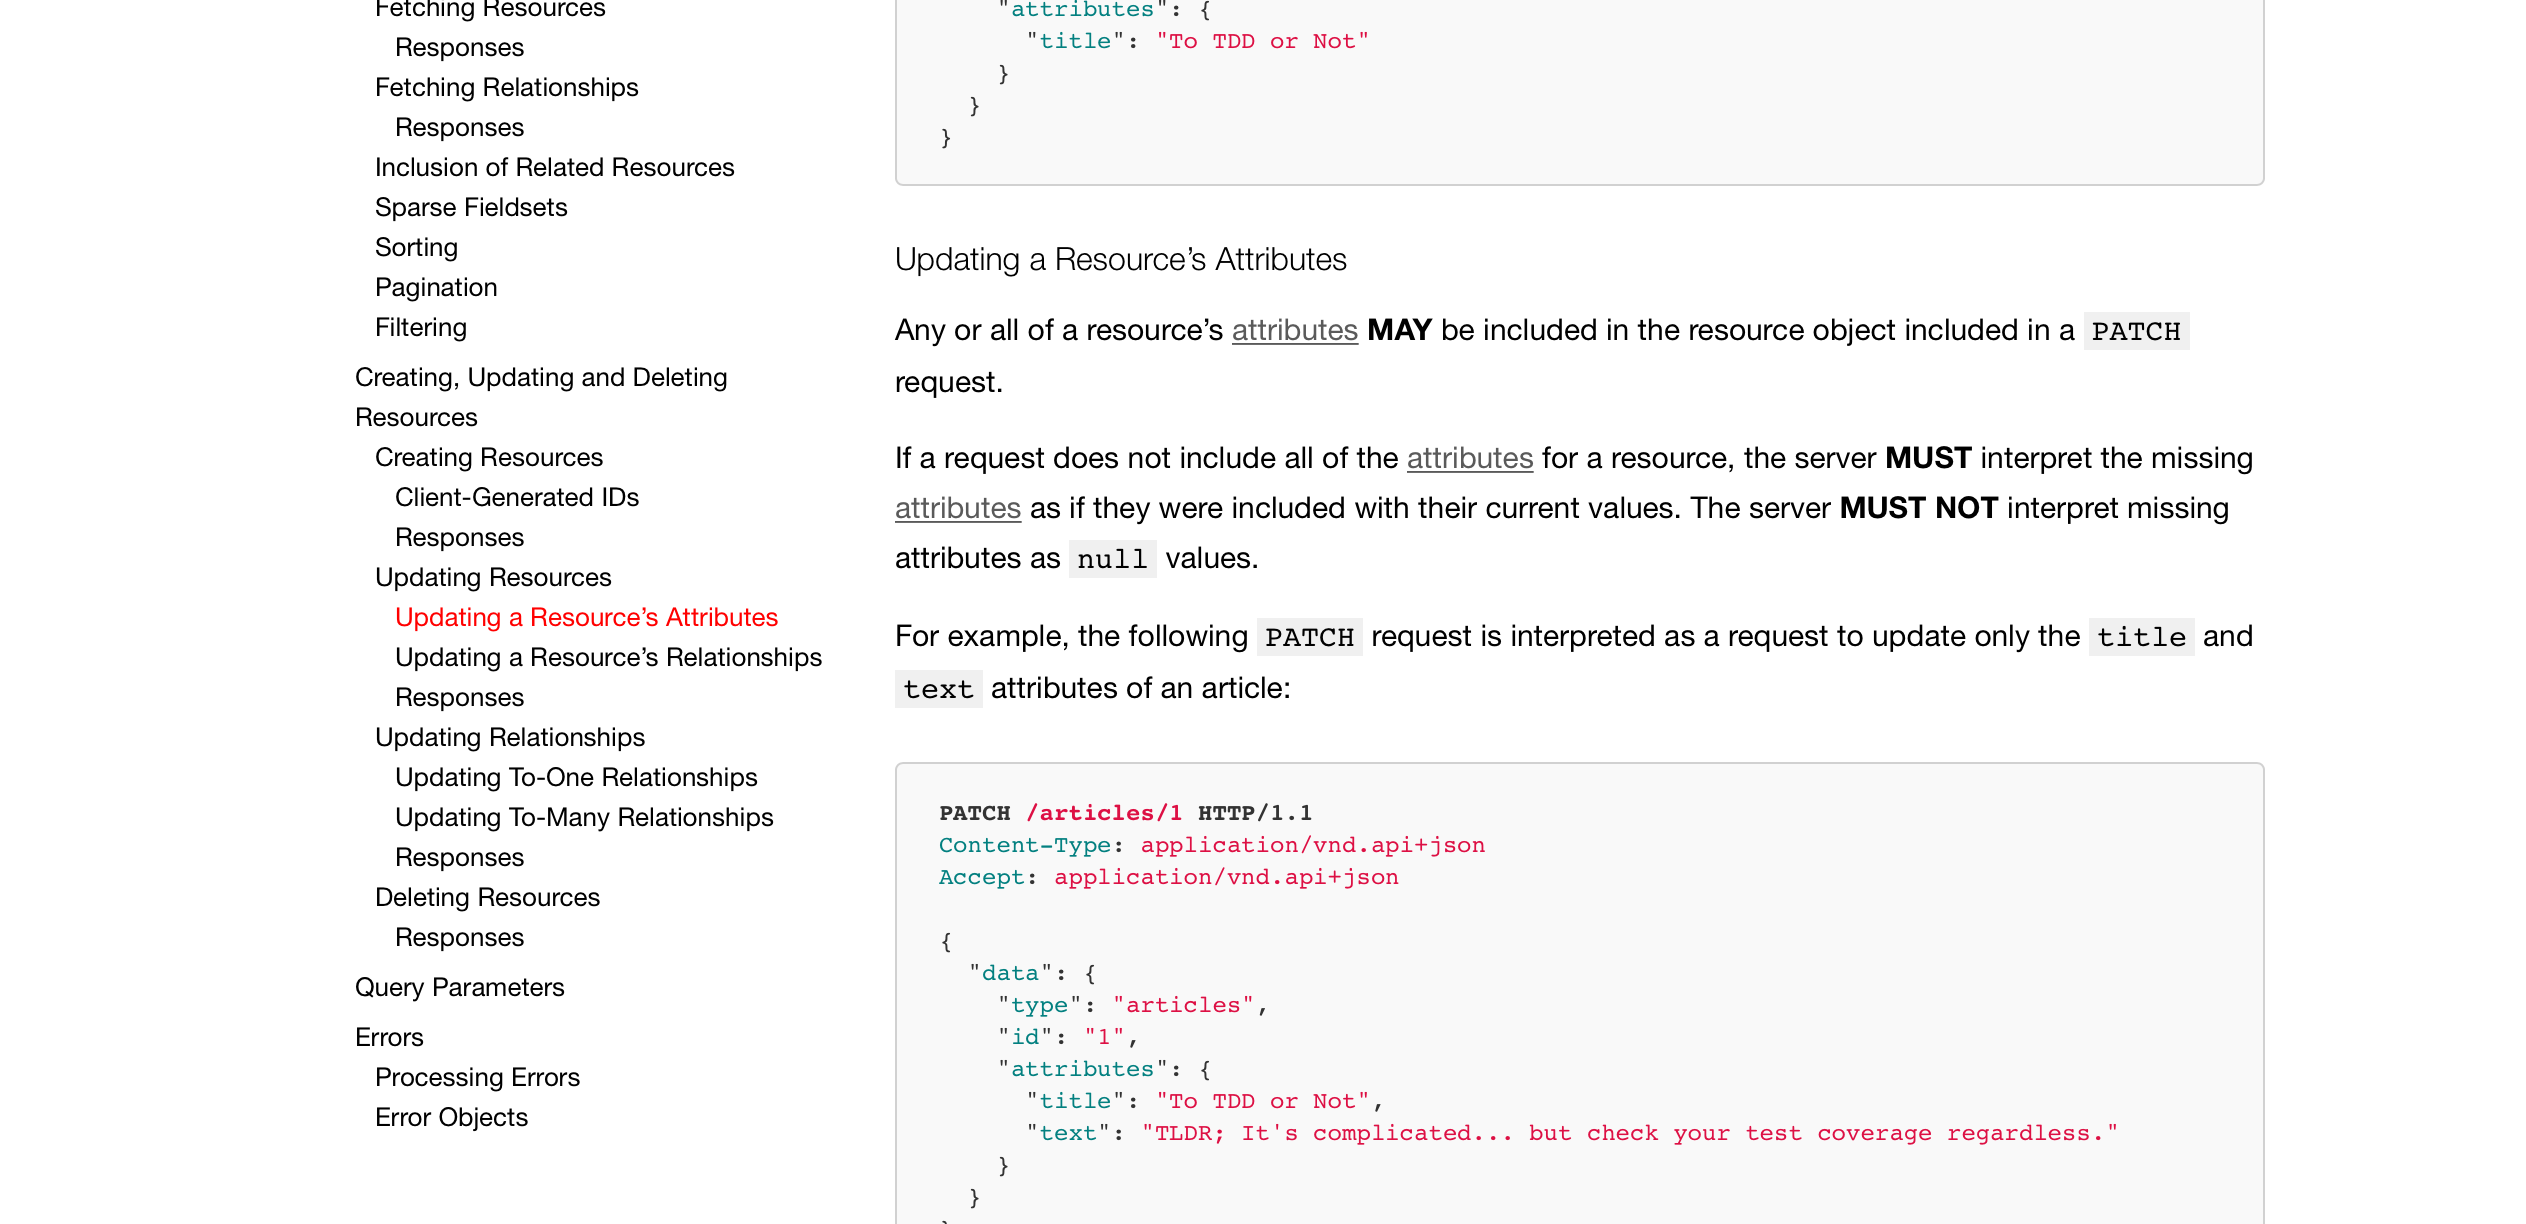This screenshot has height=1224, width=2526.
Task: Click the "TLDR; It's complicated..." string value
Action: [x=1630, y=1133]
